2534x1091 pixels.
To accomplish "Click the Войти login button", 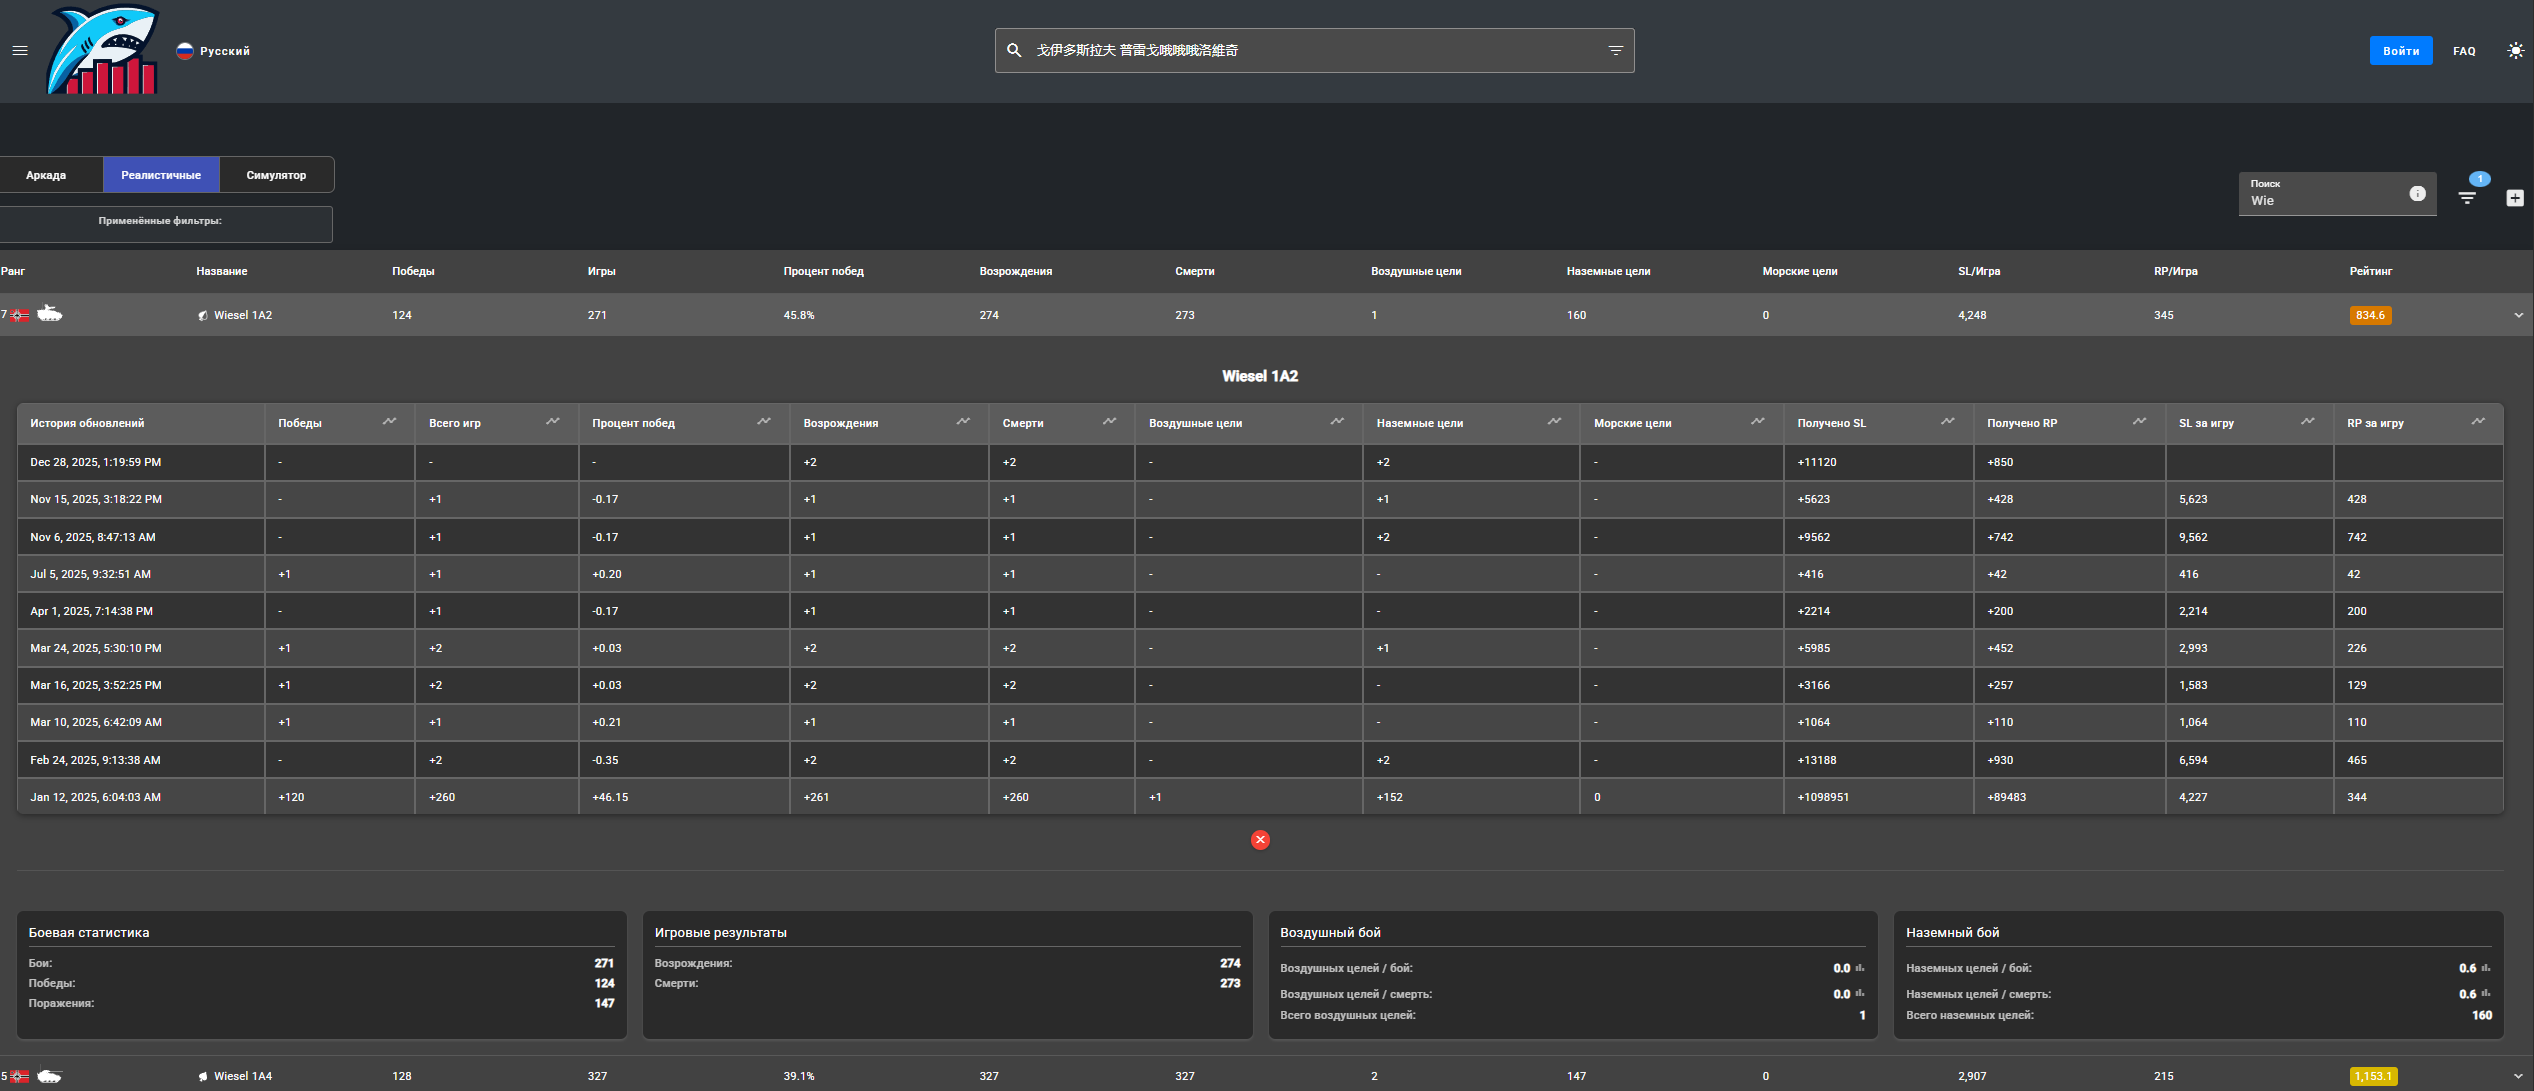I will coord(2400,51).
